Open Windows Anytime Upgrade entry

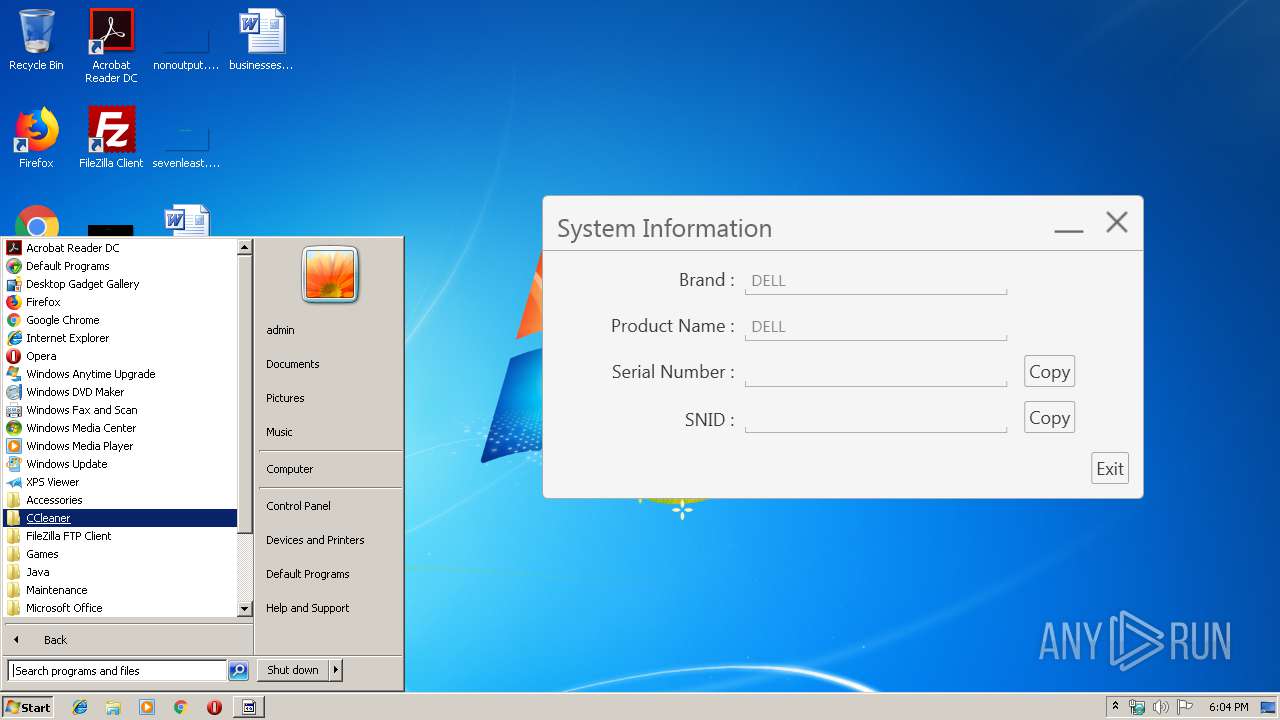120,374
